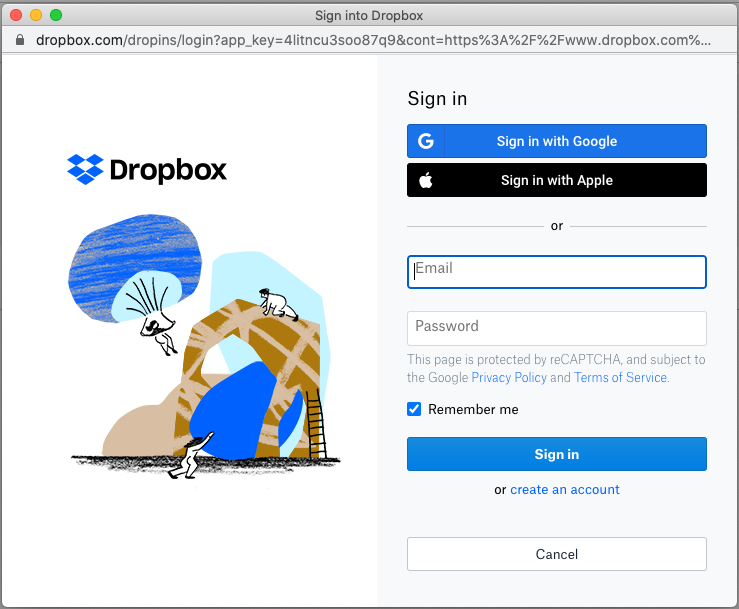Close the window with red button
The height and width of the screenshot is (609, 739).
pyautogui.click(x=16, y=15)
